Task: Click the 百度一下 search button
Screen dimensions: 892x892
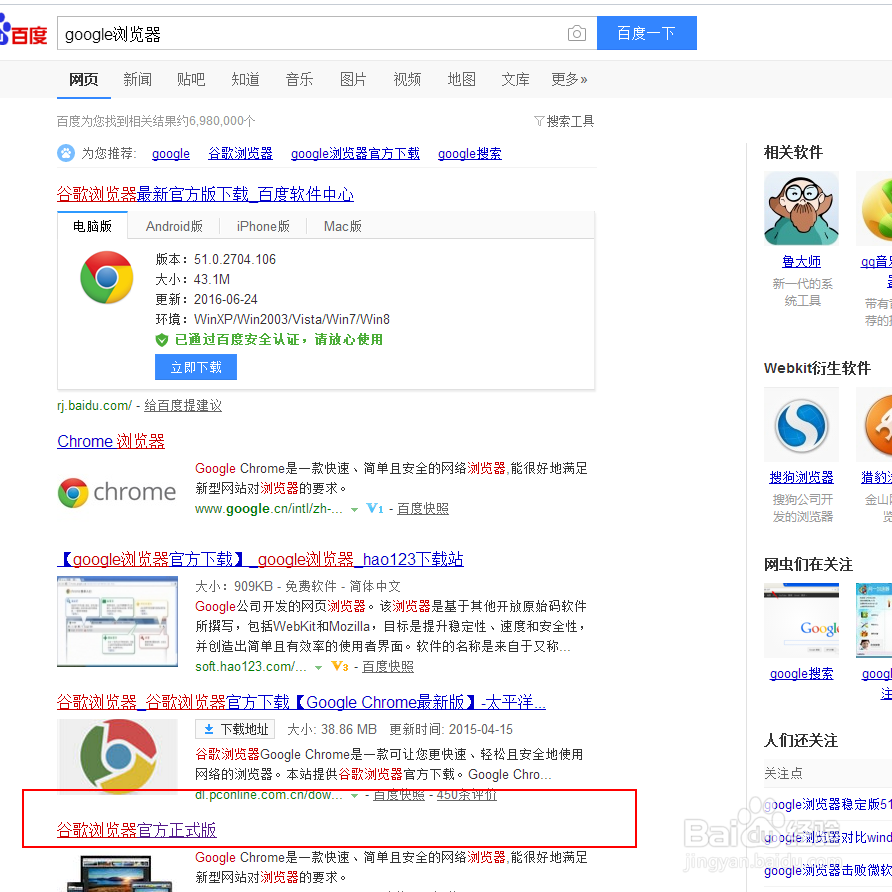Action: 647,33
